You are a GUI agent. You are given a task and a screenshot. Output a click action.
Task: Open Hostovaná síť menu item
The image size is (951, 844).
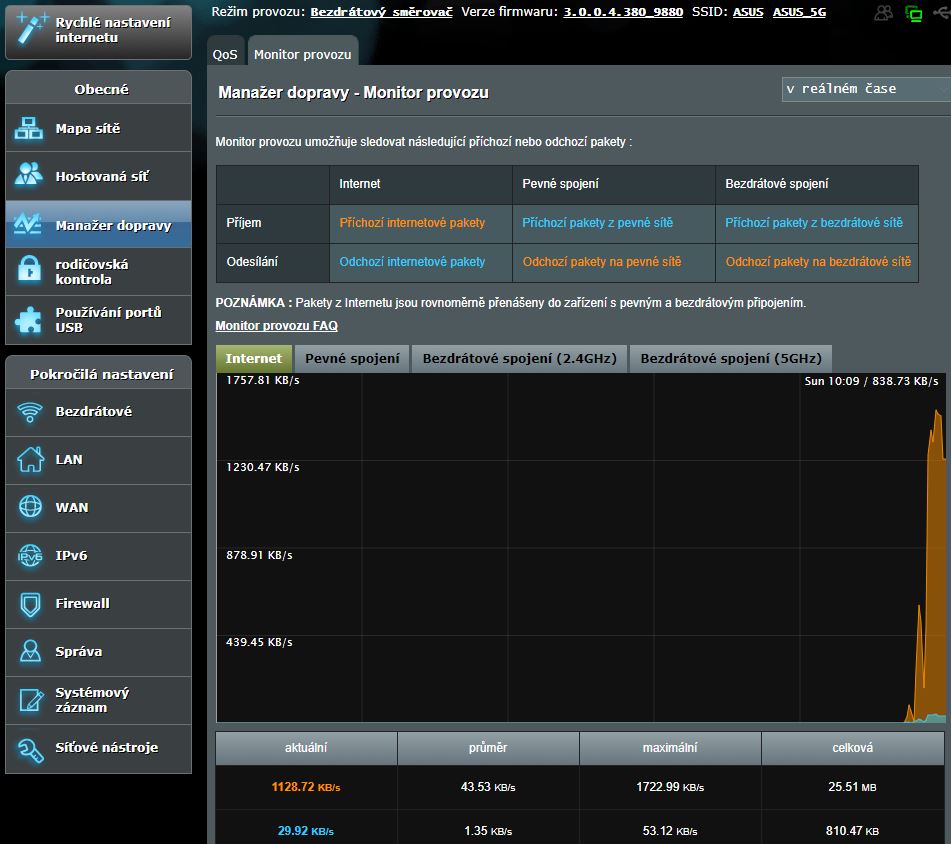[98, 176]
